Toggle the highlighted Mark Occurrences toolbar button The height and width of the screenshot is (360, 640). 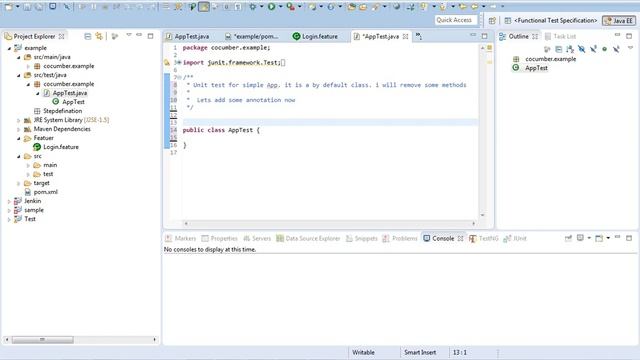[x=204, y=7]
